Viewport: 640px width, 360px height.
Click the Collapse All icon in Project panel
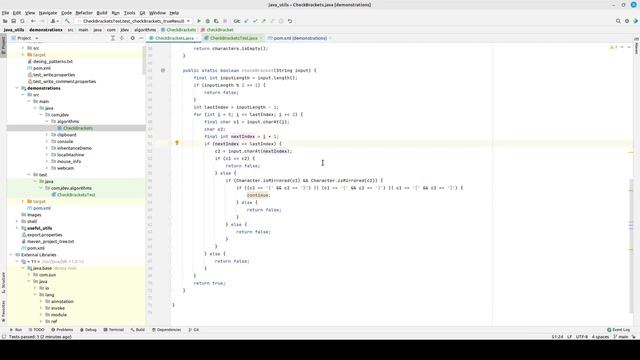[122, 38]
